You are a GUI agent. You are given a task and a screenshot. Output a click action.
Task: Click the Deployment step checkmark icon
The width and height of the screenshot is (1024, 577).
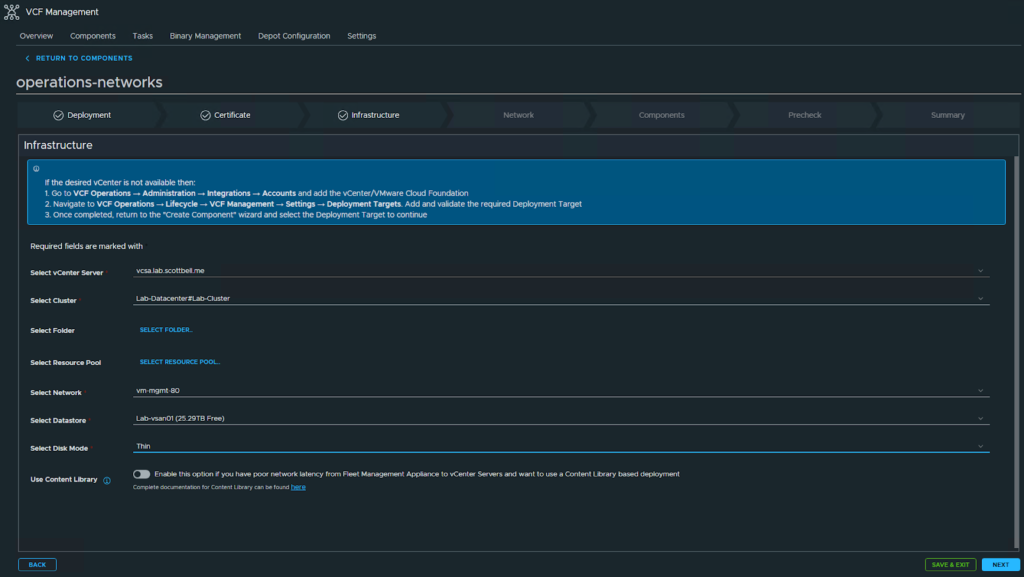[58, 115]
